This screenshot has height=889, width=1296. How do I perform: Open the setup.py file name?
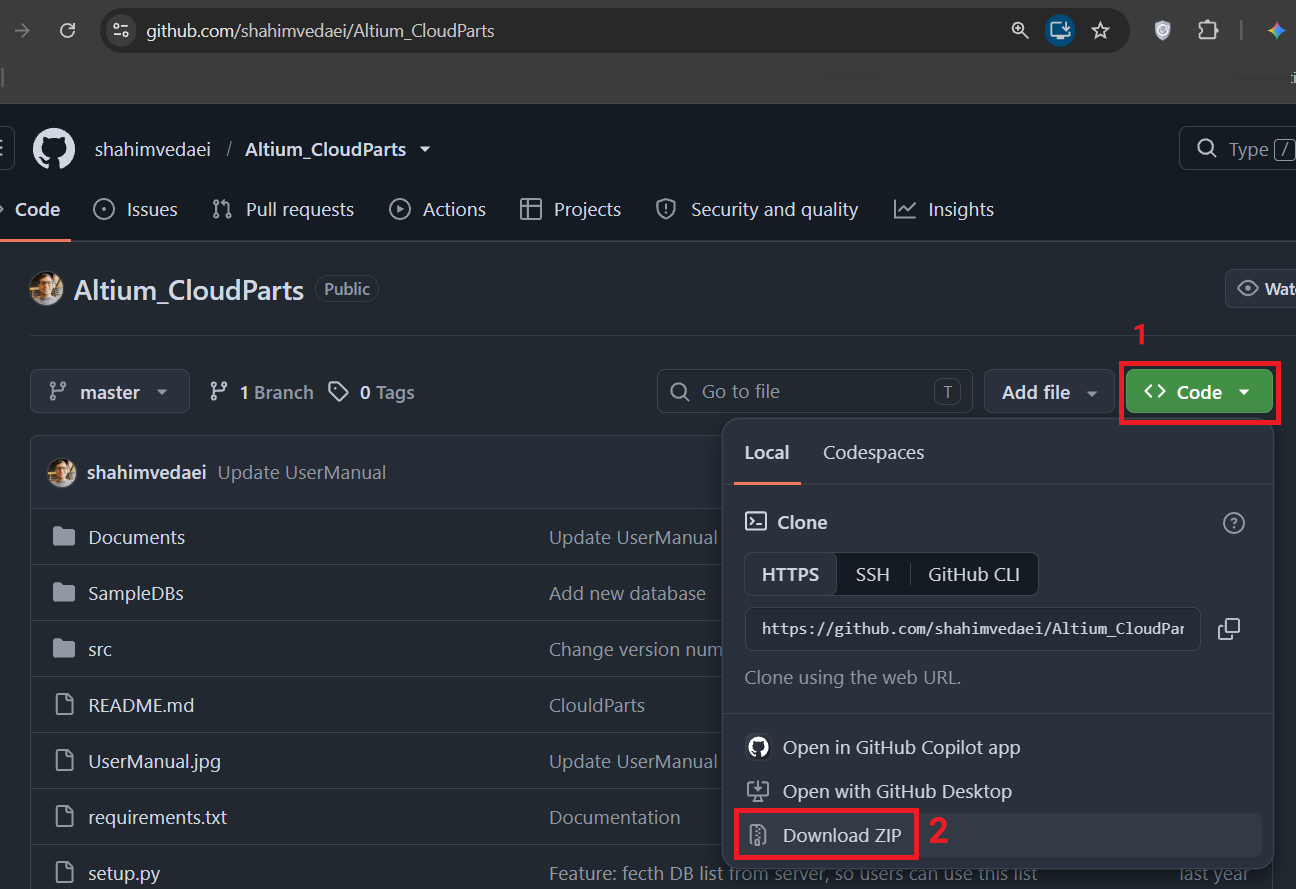tap(124, 873)
